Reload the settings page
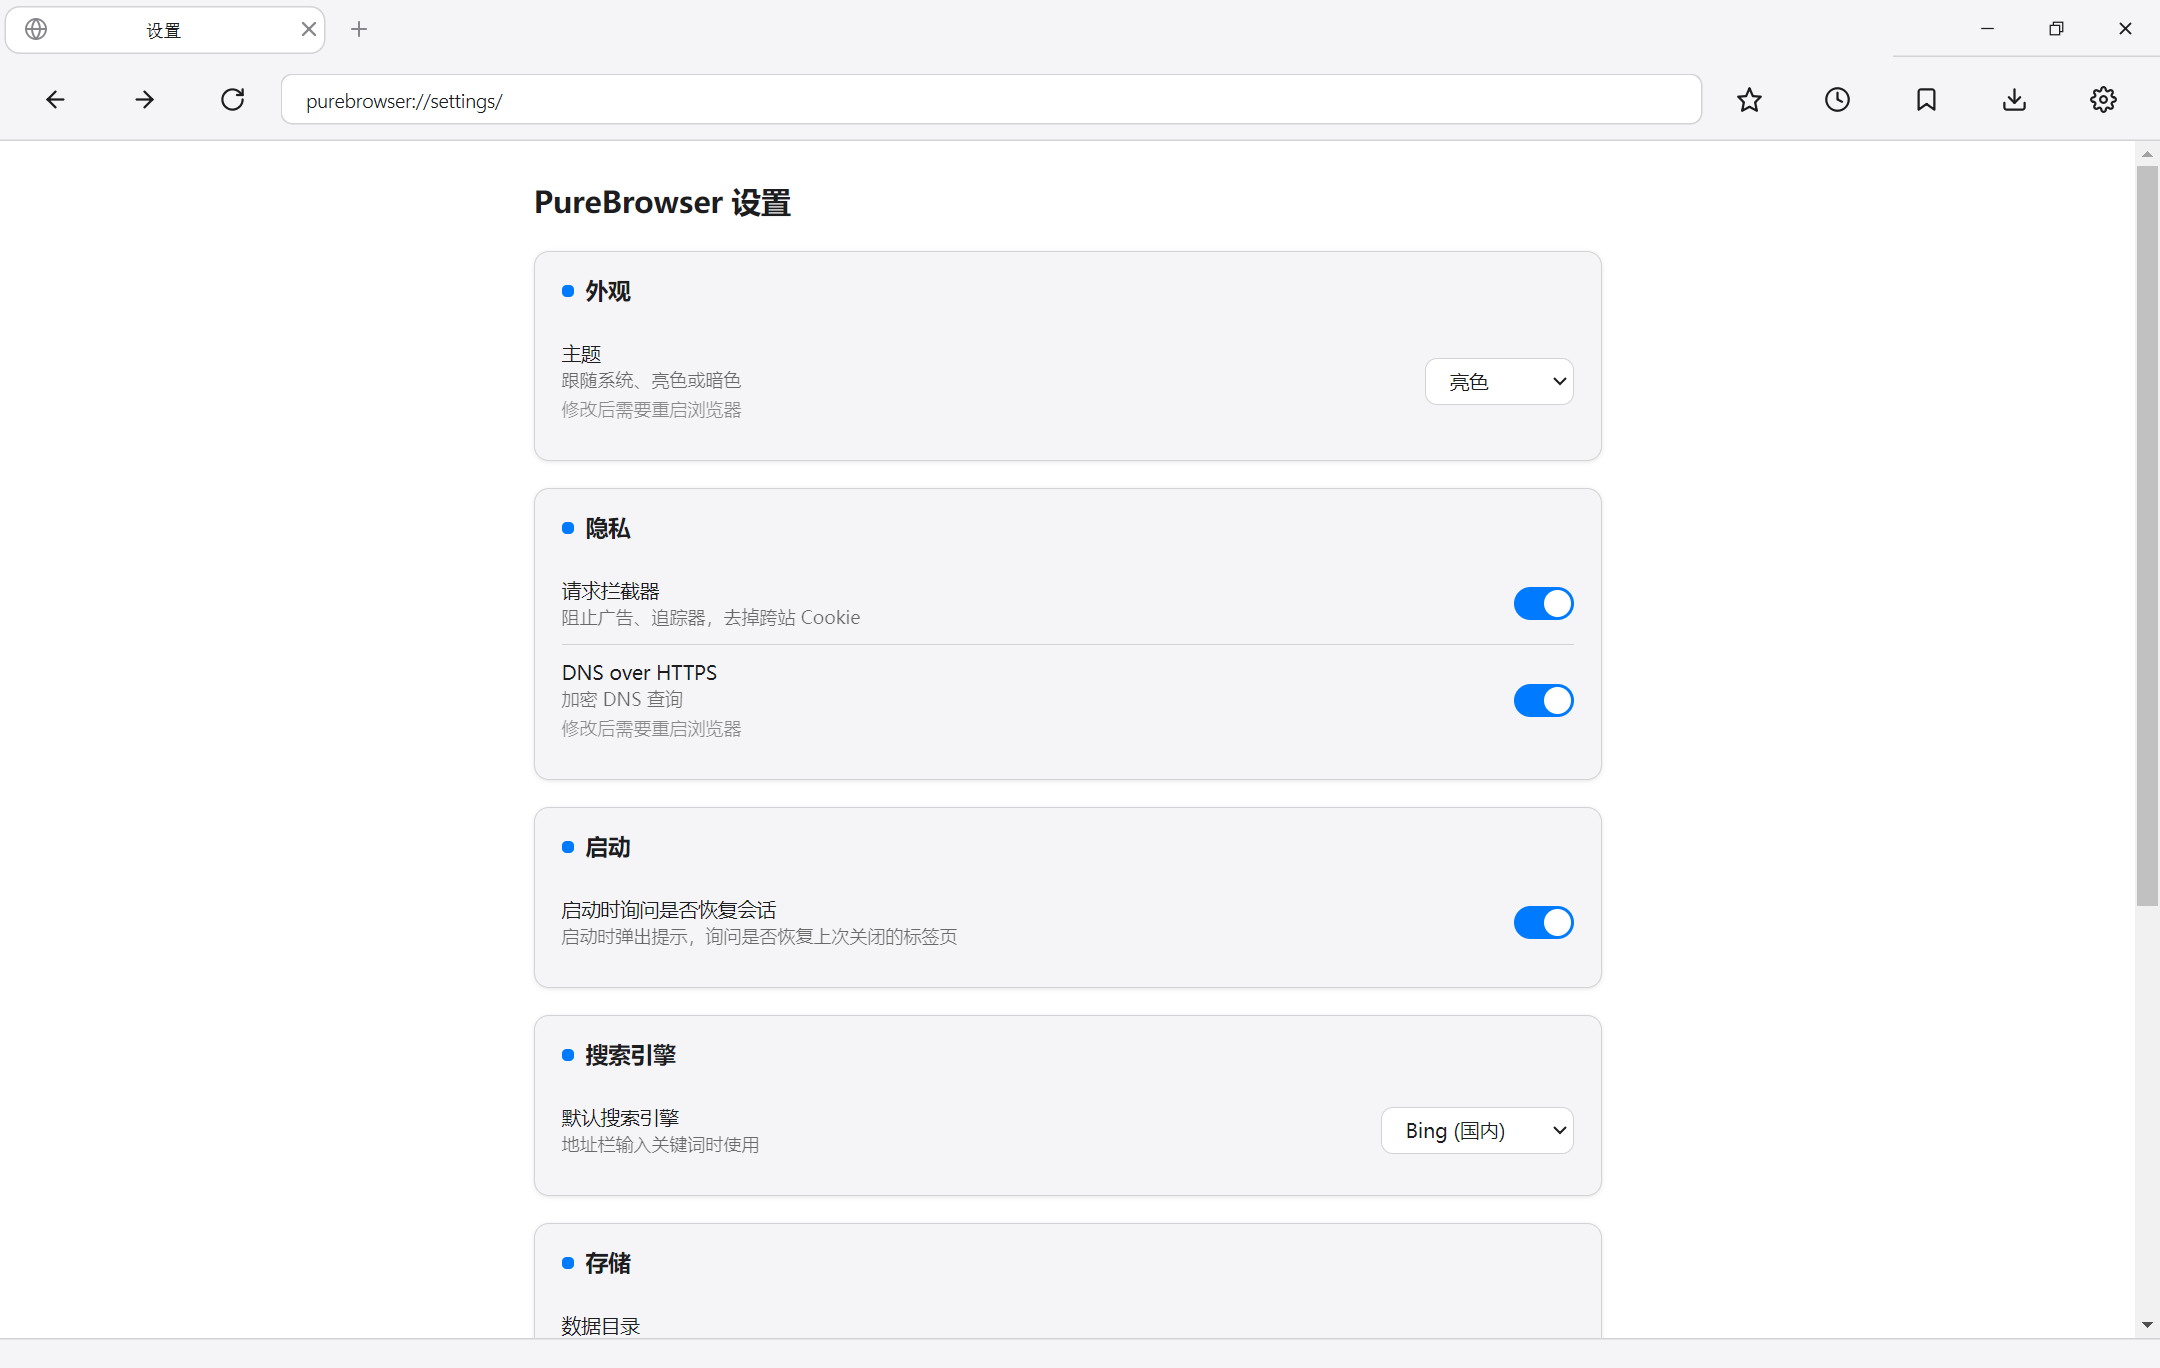Screen dimensions: 2160x1368 [x=232, y=99]
